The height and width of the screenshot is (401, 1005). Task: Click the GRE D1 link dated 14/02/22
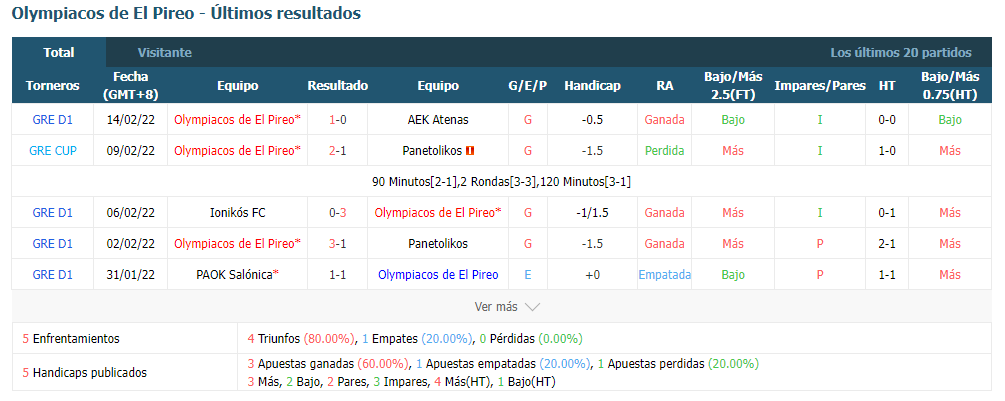pyautogui.click(x=53, y=120)
